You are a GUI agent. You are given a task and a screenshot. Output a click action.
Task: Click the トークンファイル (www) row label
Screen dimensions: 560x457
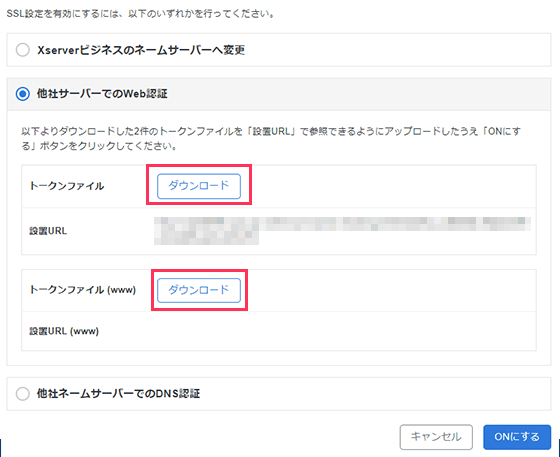[82, 290]
